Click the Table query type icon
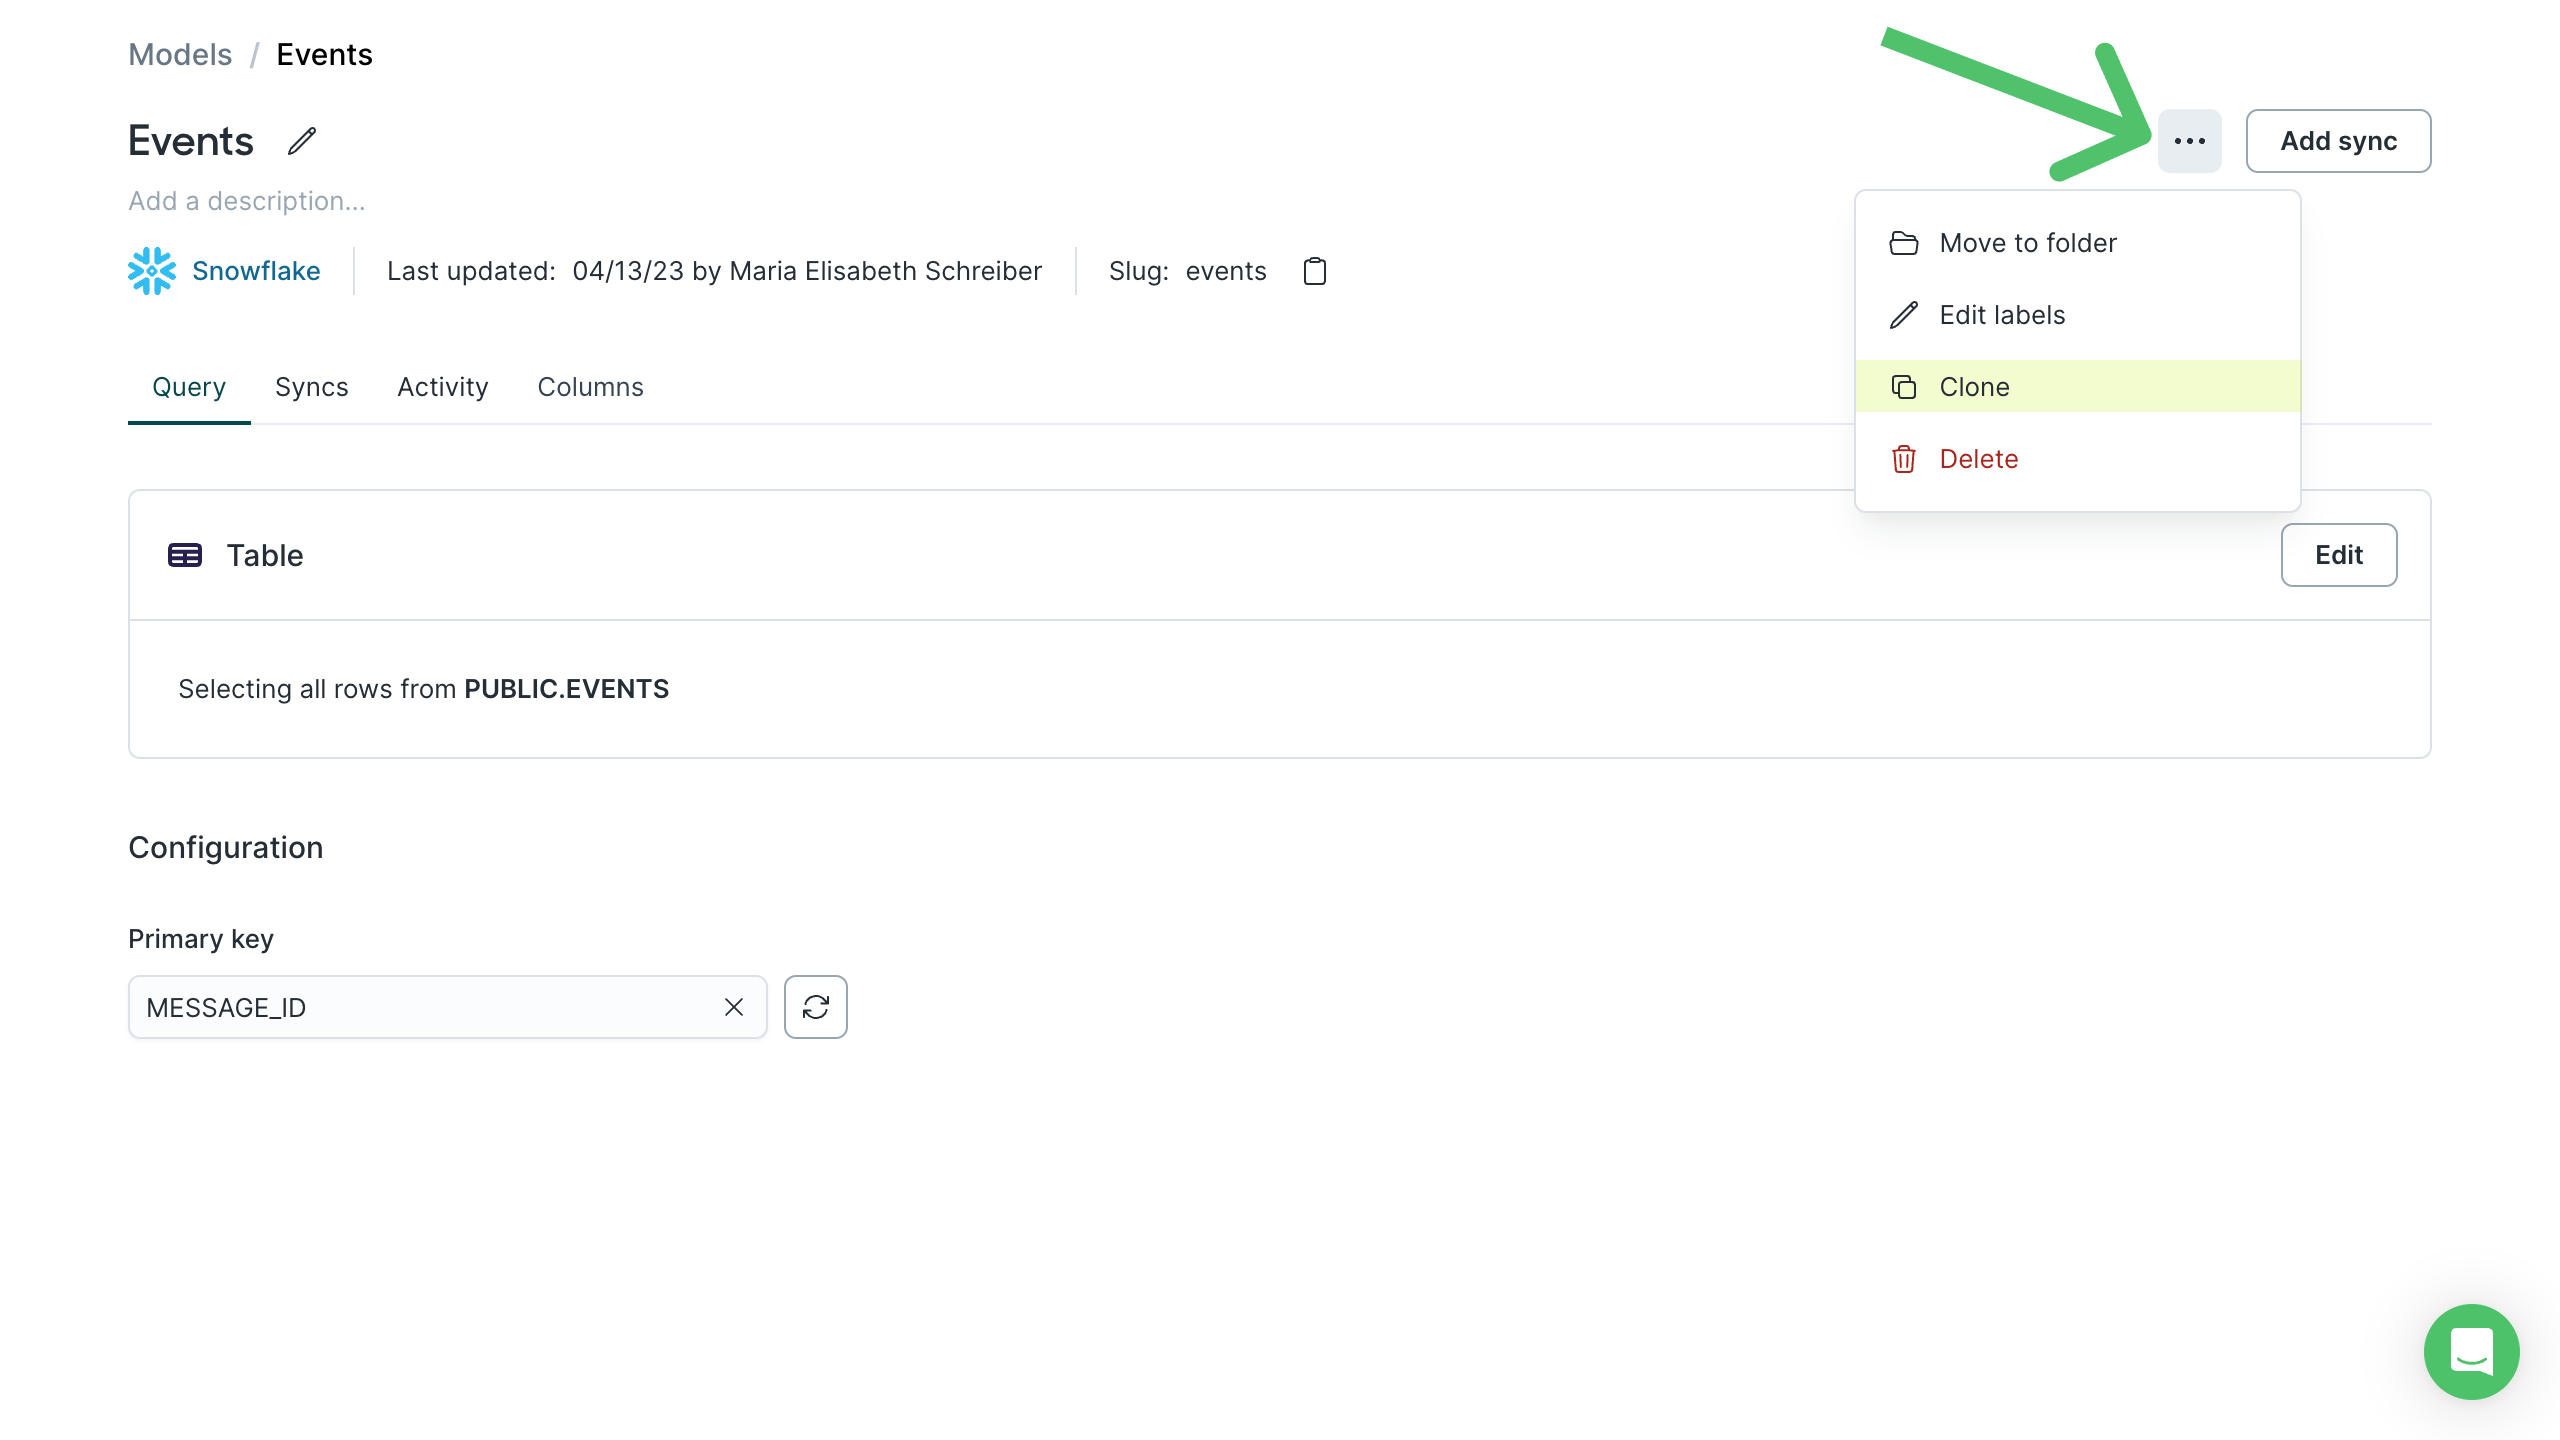 (184, 555)
